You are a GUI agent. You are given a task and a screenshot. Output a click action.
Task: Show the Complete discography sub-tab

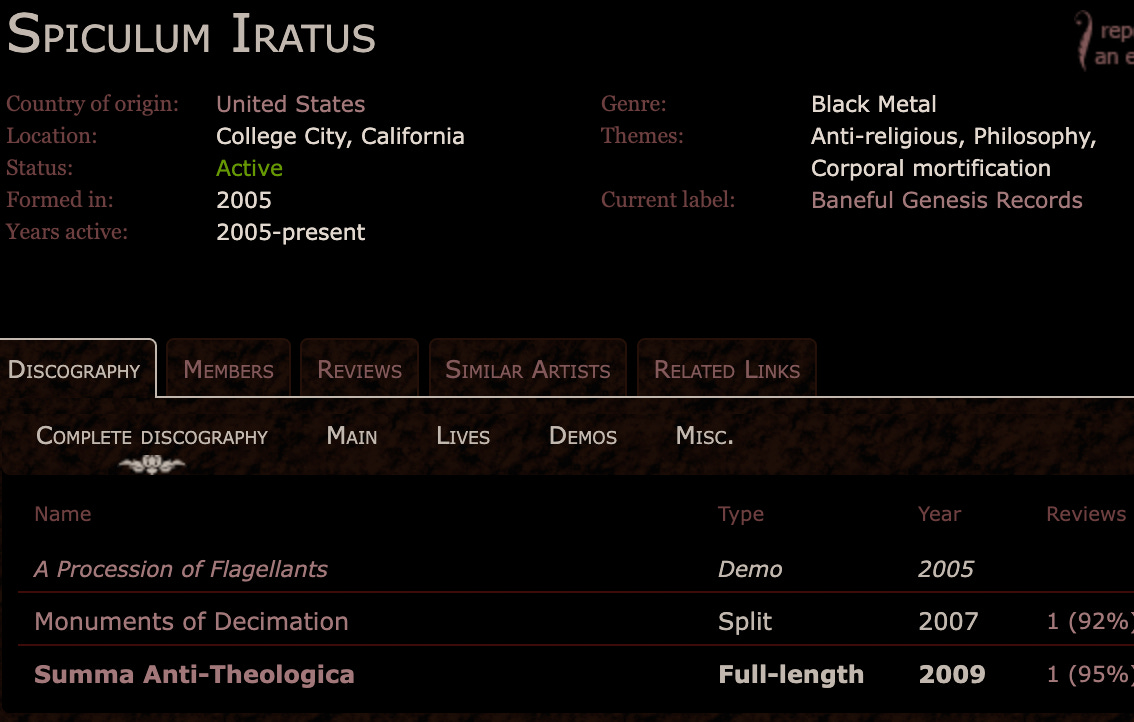pos(152,436)
